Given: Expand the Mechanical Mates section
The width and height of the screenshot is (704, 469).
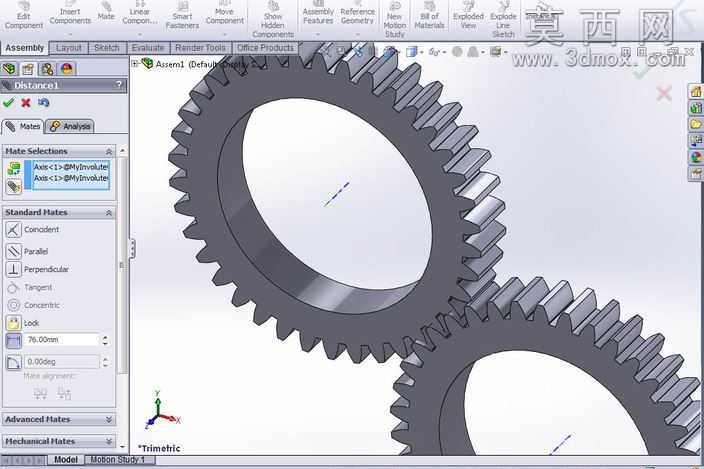Looking at the screenshot, I should (109, 442).
